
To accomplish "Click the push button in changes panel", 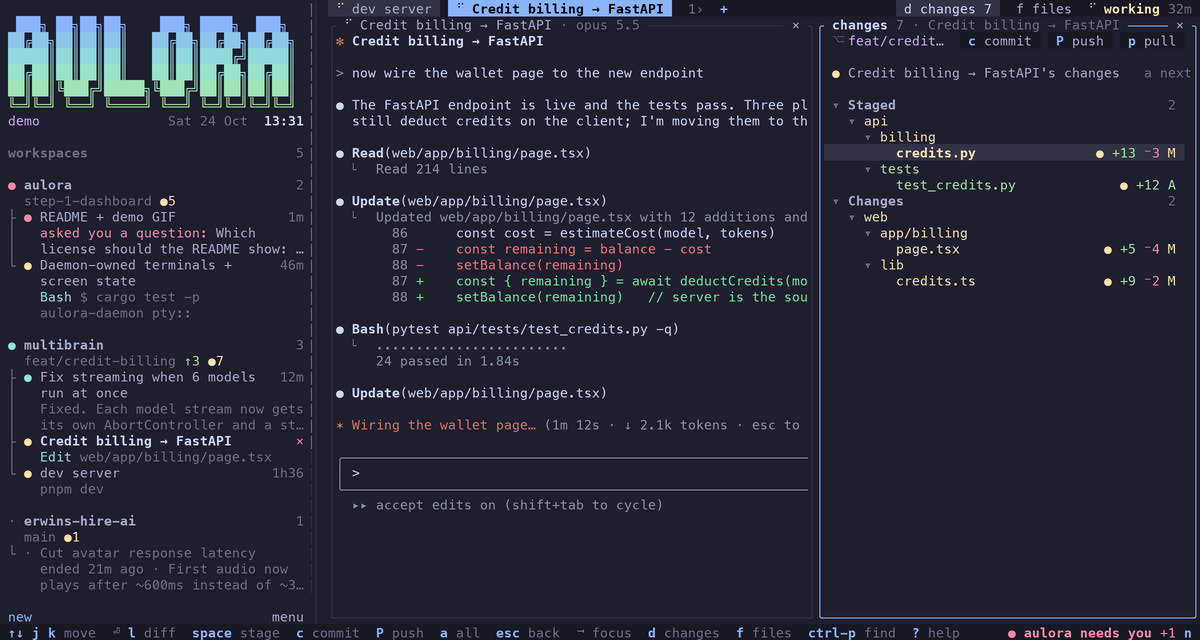I will tap(1080, 41).
